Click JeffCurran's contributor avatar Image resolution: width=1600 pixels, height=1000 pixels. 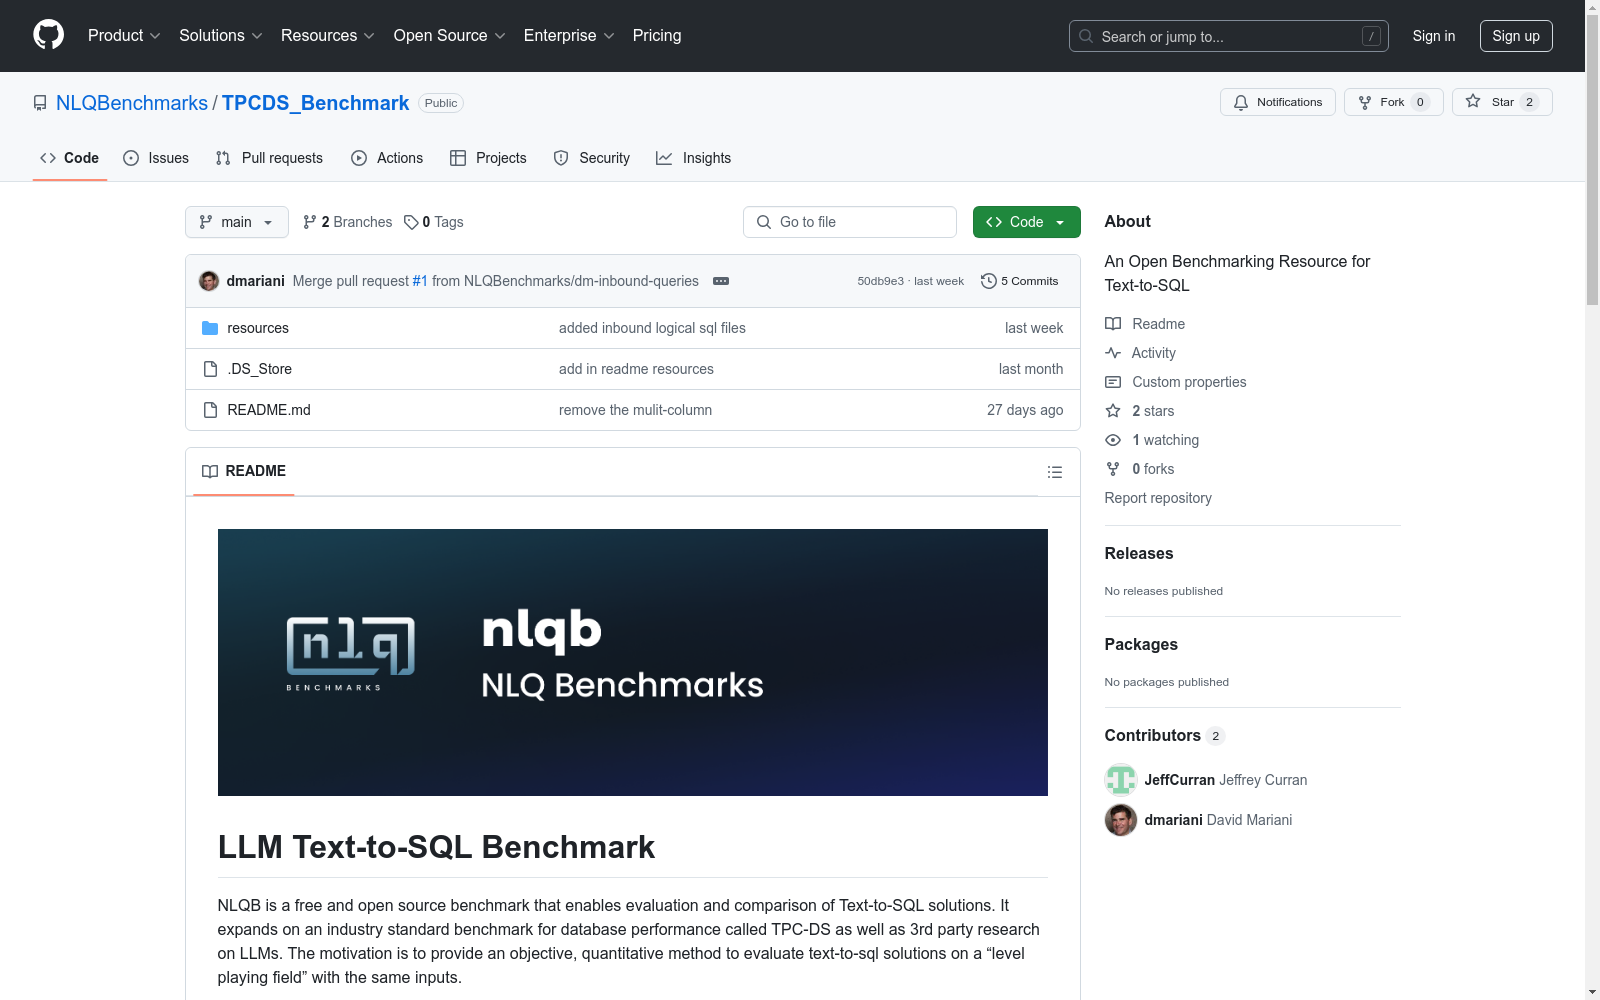[x=1121, y=780]
